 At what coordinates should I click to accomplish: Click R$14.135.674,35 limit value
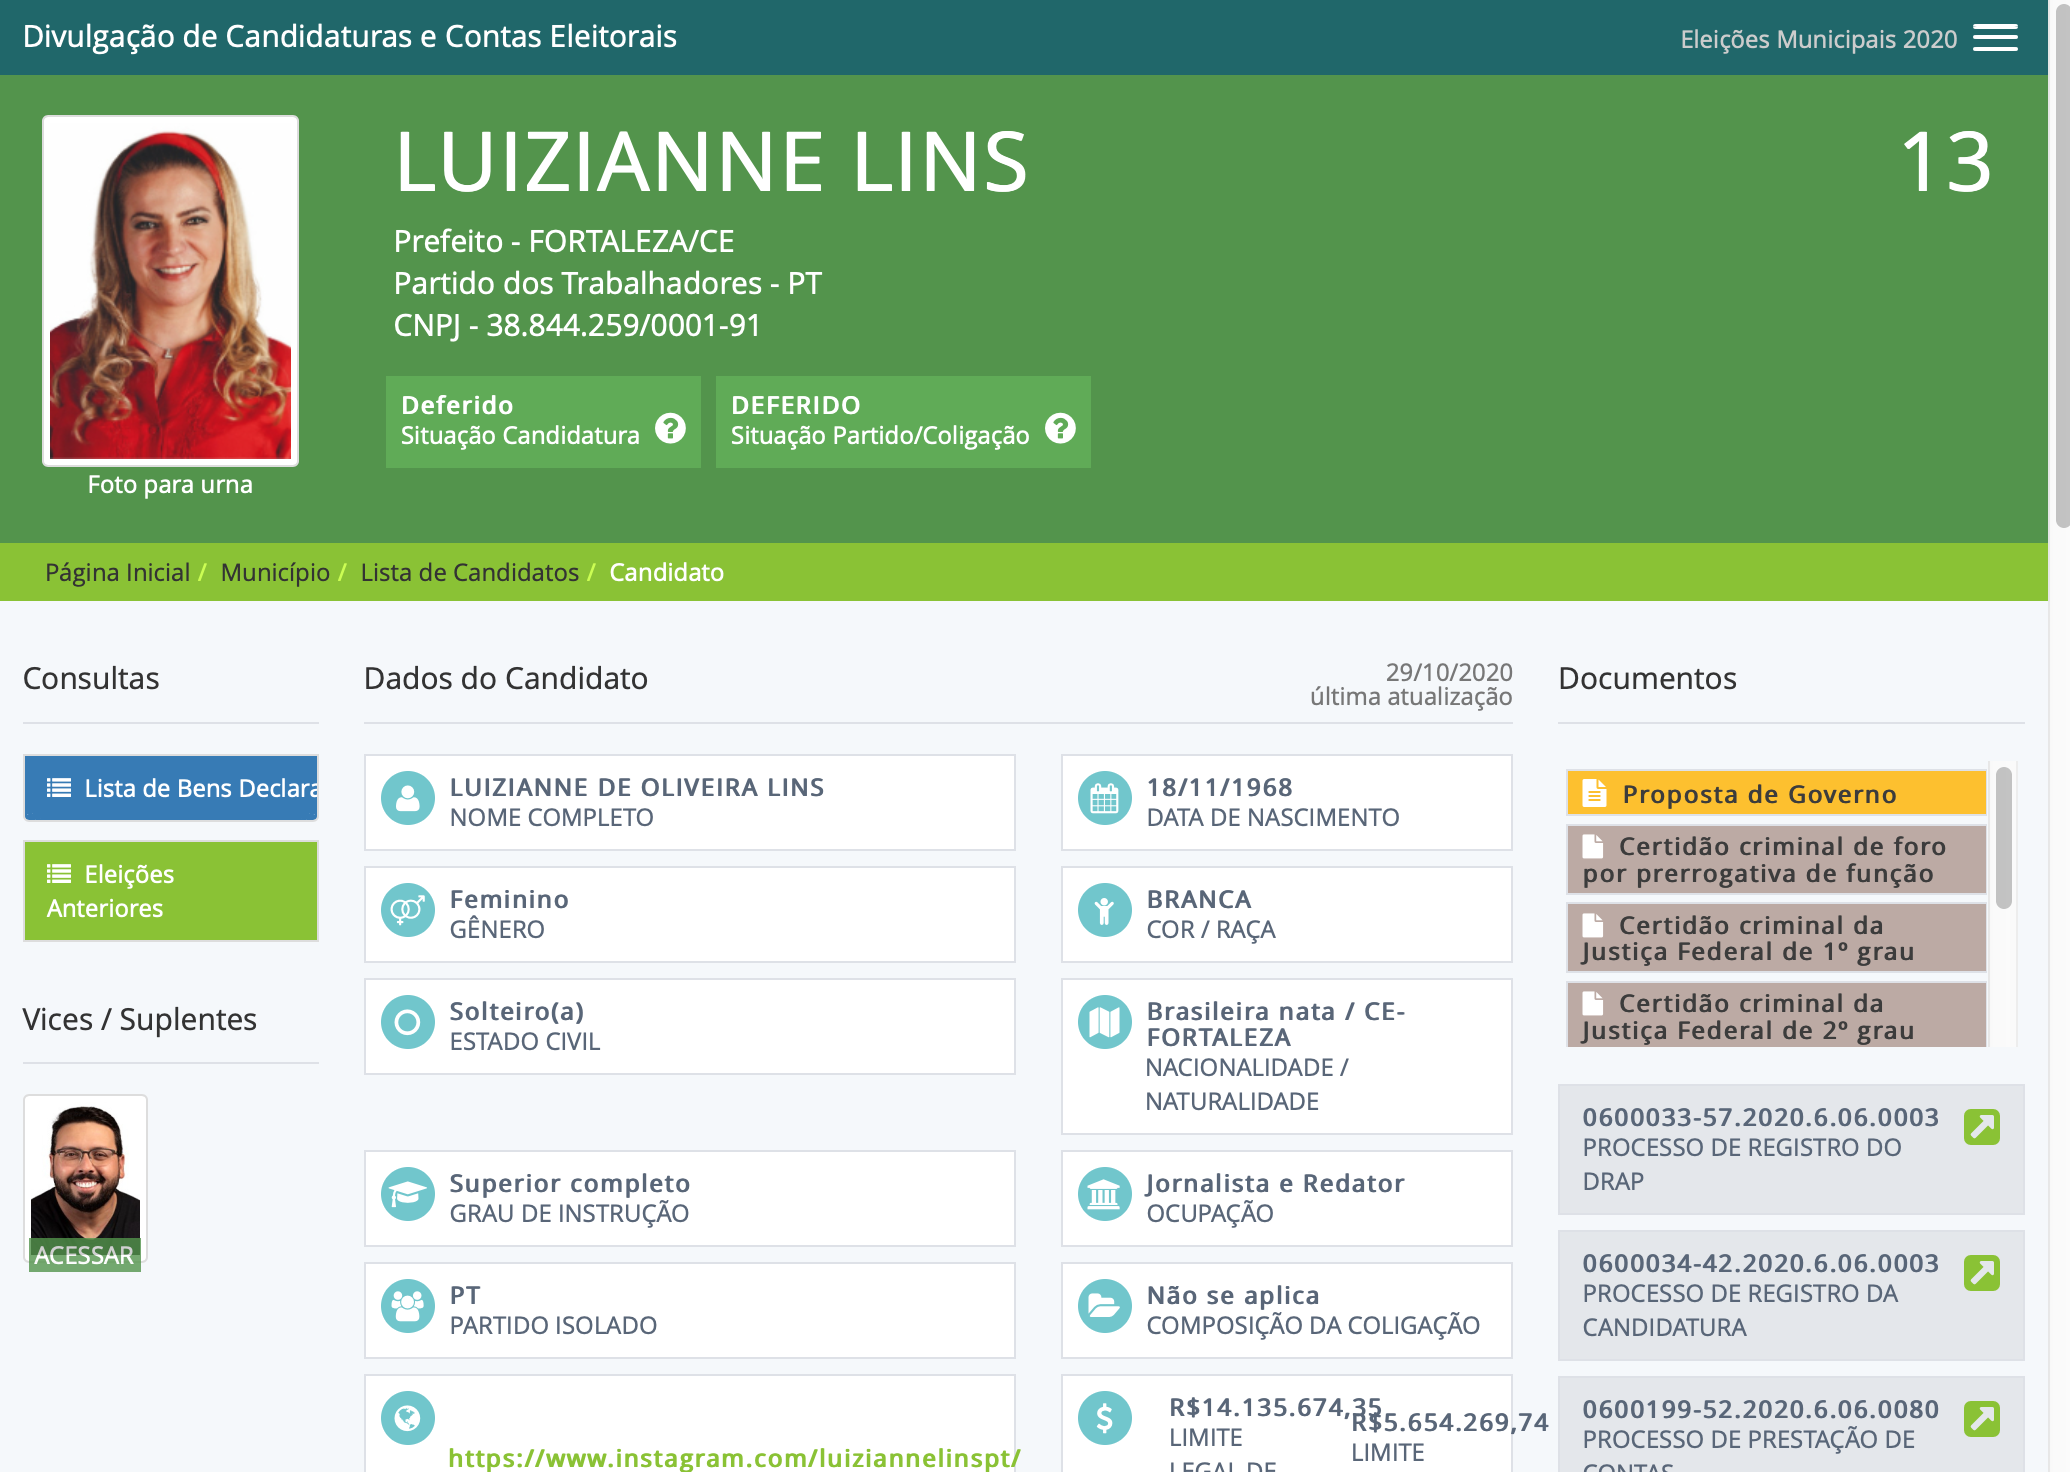click(1275, 1407)
